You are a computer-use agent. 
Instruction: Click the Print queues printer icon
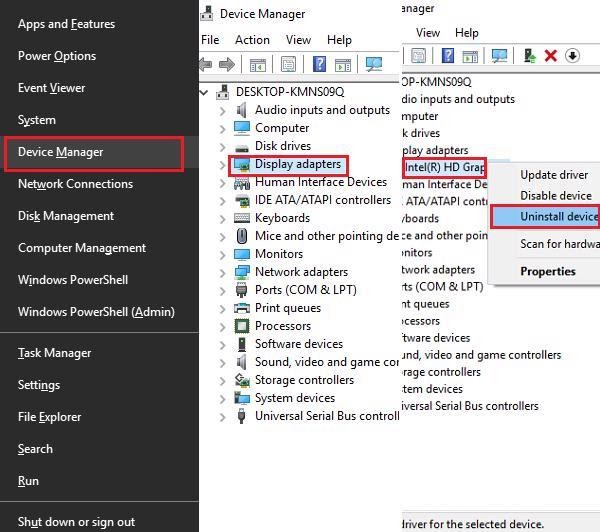click(242, 308)
